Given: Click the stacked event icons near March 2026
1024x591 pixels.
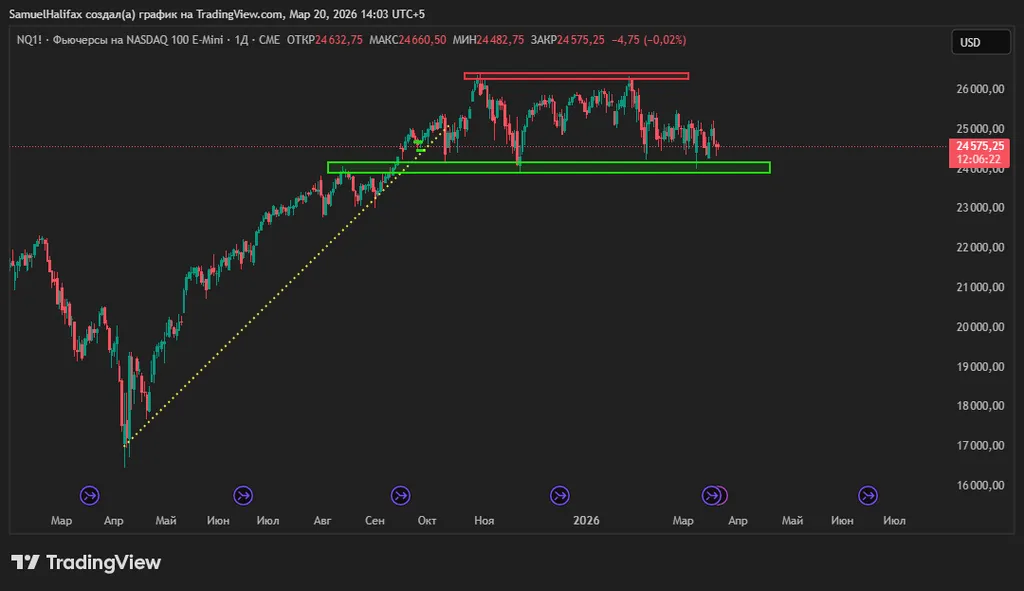Looking at the screenshot, I should [714, 495].
